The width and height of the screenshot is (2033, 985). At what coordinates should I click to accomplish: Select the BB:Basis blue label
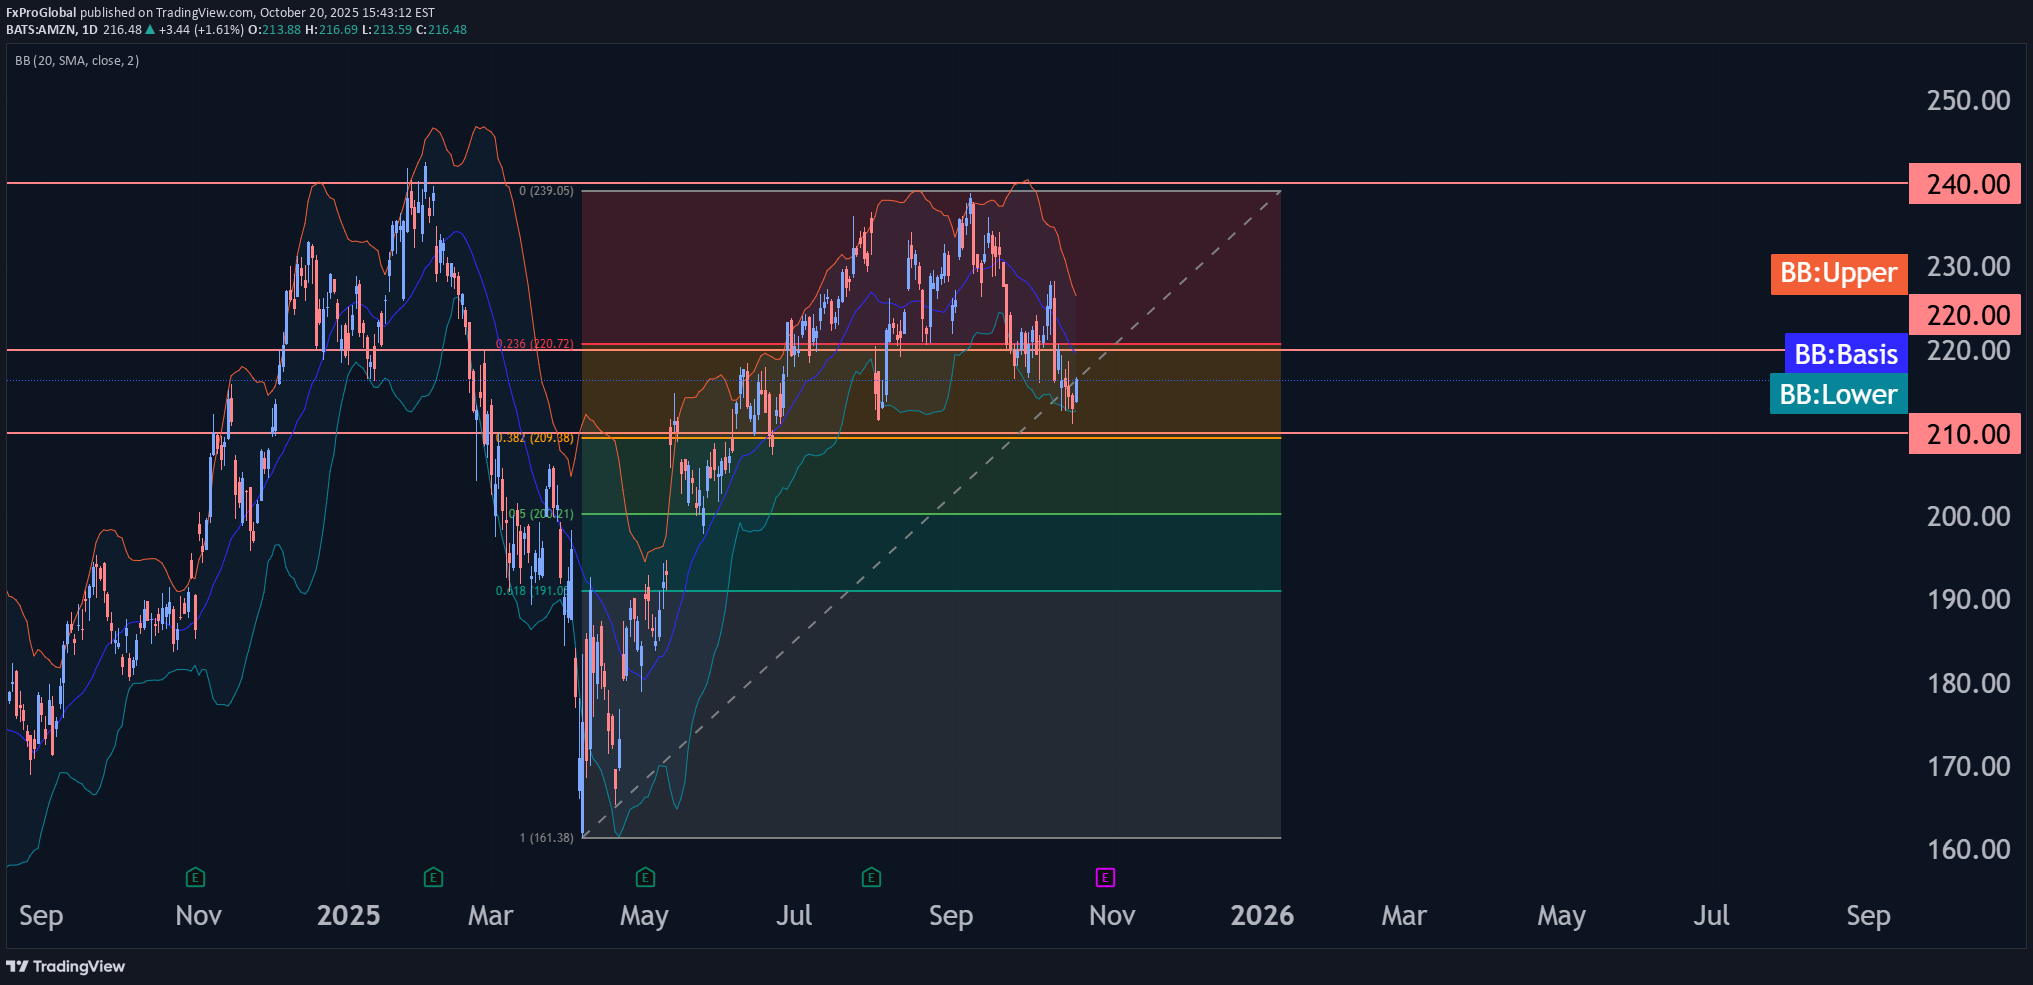pyautogui.click(x=1845, y=354)
